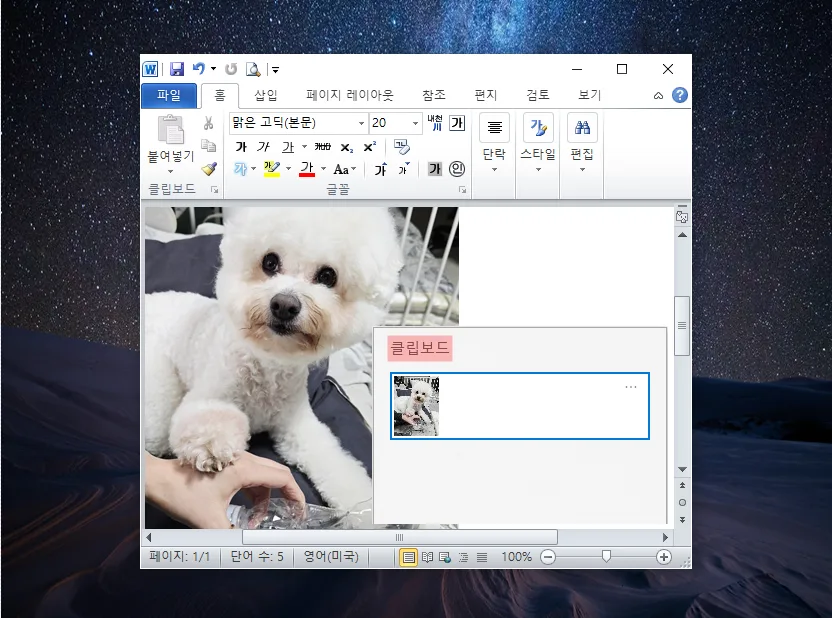The height and width of the screenshot is (618, 832).
Task: Switch to Outline view in the status bar
Action: [463, 557]
